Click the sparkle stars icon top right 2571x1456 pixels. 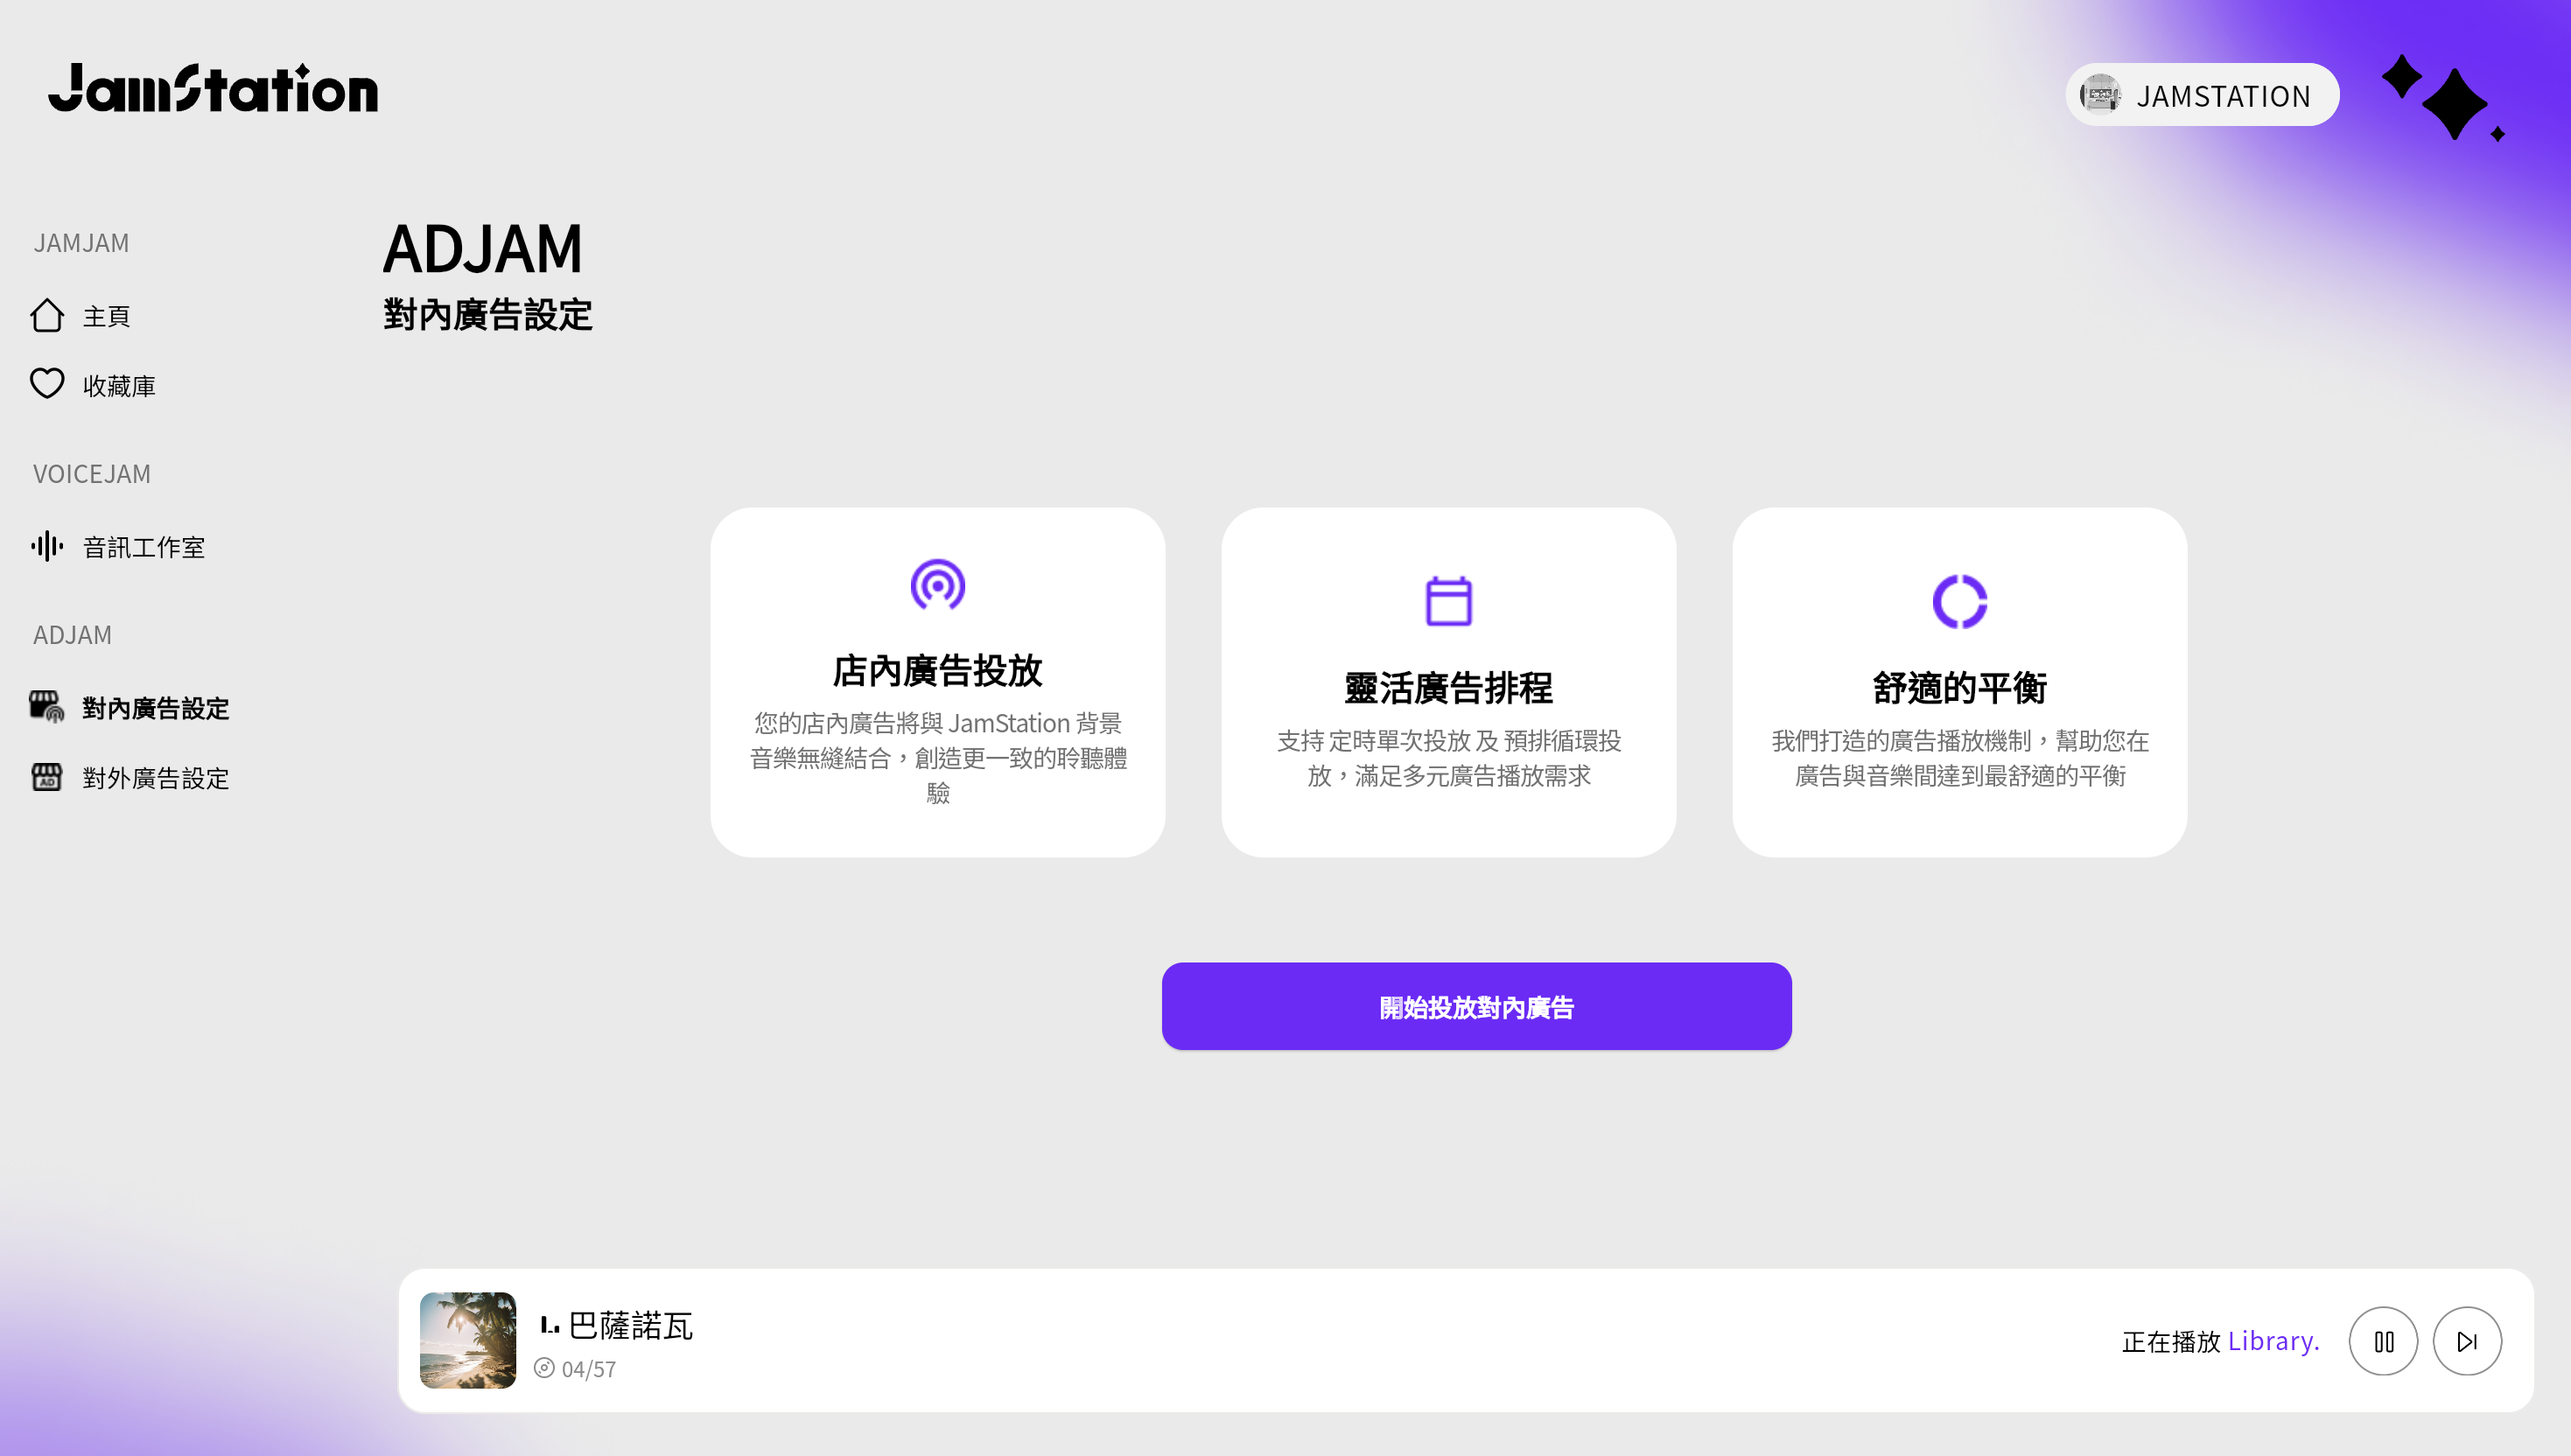coord(2443,98)
